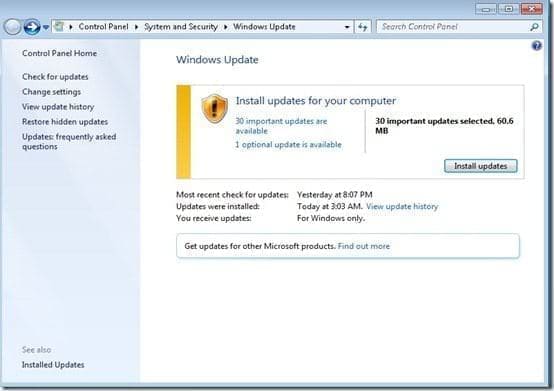Open the recent pages dropdown arrow
Image resolution: width=554 pixels, height=391 pixels.
46,27
